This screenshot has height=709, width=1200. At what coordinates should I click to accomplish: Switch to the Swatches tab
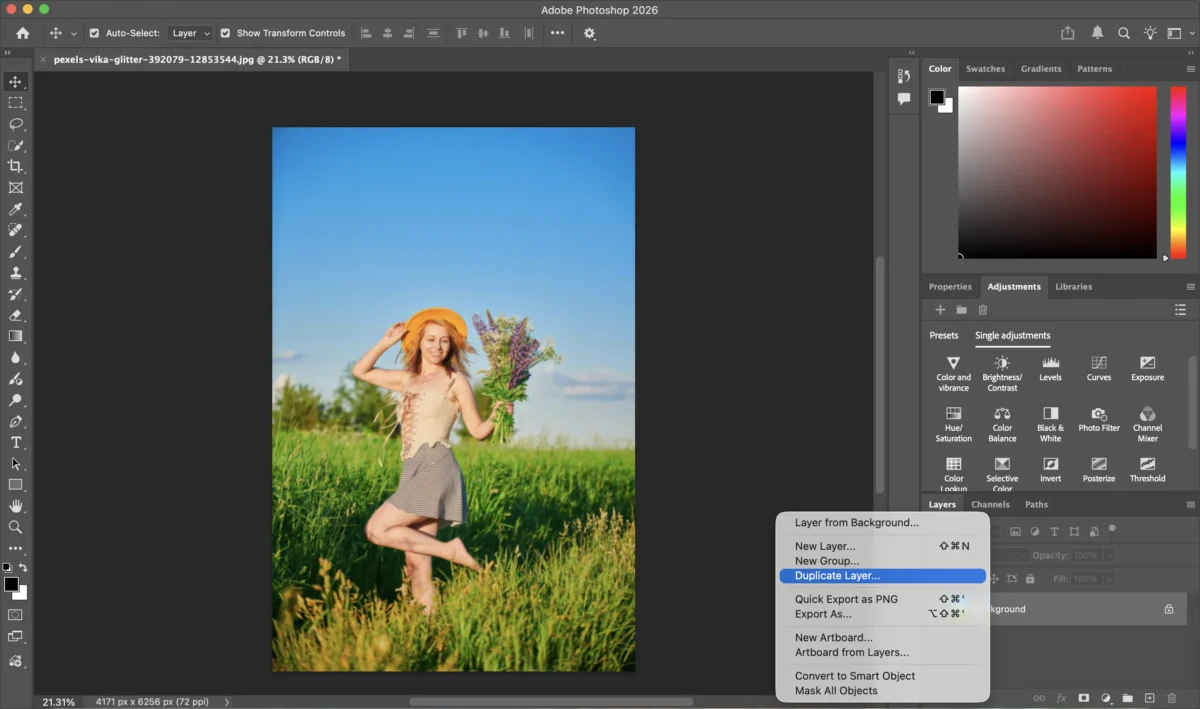click(985, 69)
